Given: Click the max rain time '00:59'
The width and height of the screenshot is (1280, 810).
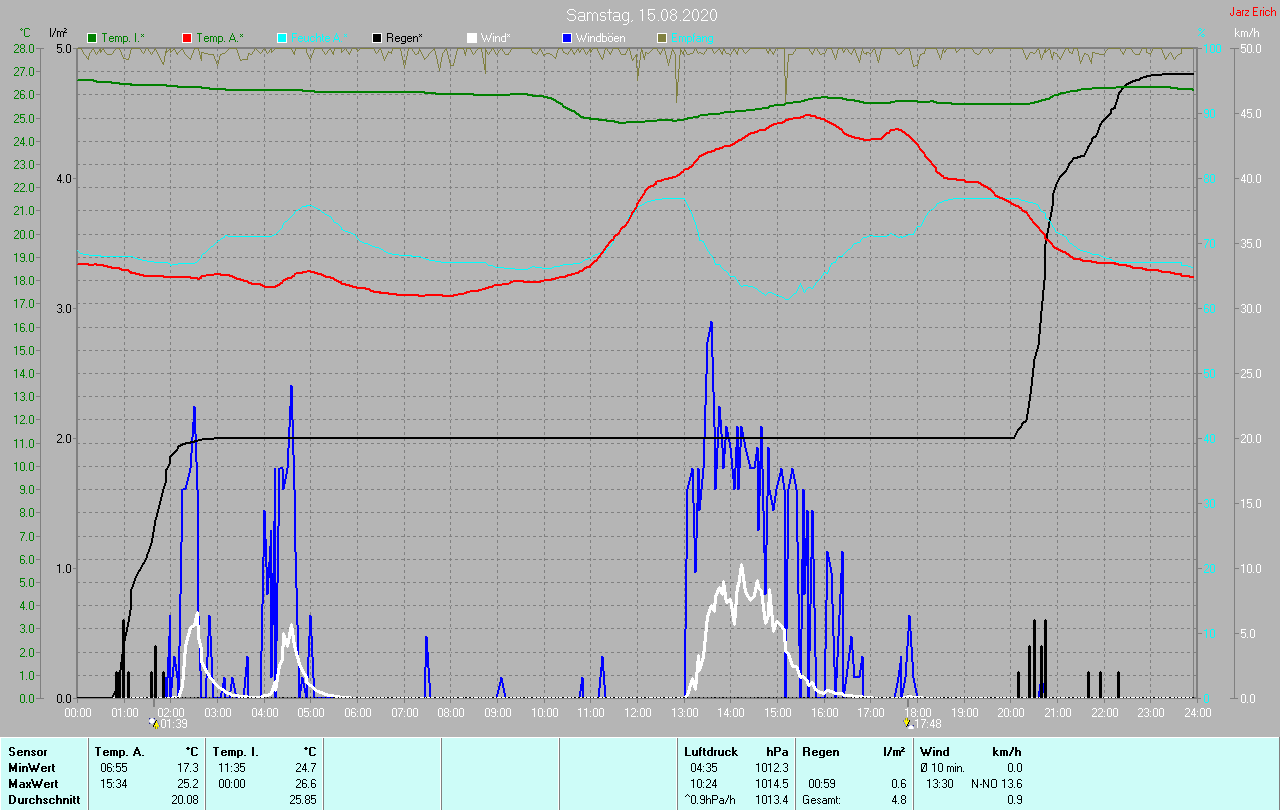Looking at the screenshot, I should point(823,784).
